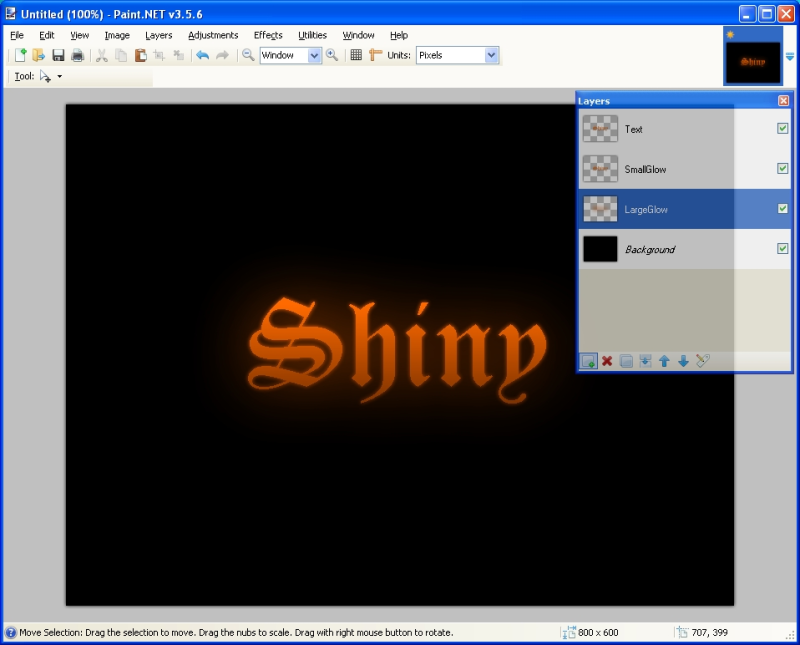Delete layer using the red X icon

607,361
